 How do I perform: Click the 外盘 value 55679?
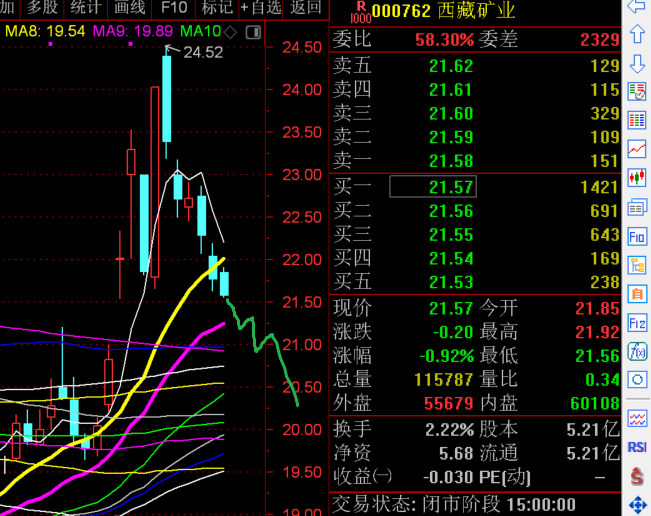tap(448, 403)
